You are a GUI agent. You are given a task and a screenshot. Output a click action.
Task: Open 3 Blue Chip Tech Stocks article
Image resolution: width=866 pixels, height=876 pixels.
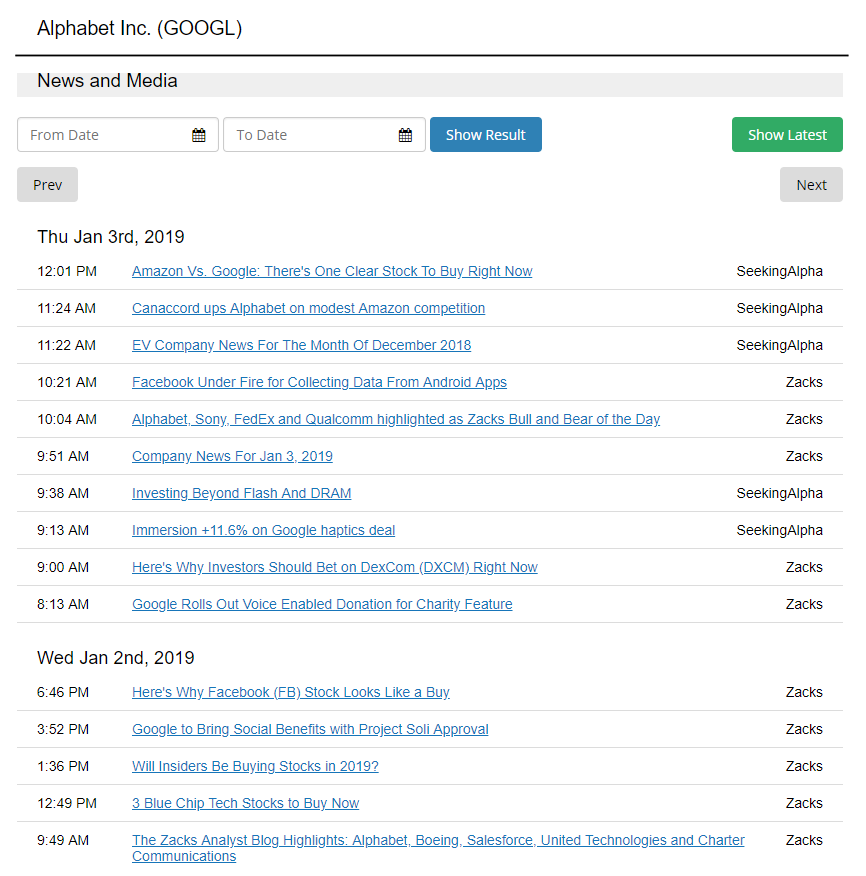point(245,803)
